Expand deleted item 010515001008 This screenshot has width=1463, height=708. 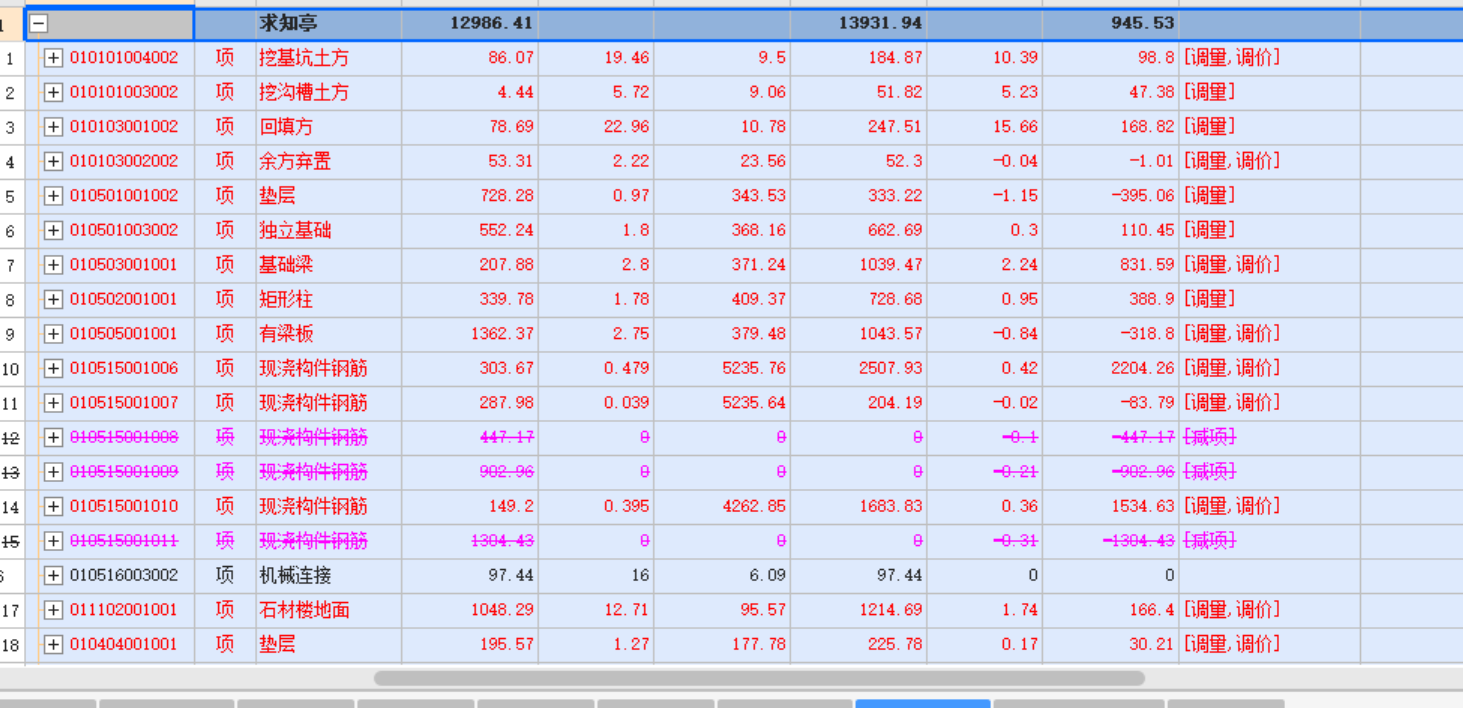point(53,437)
